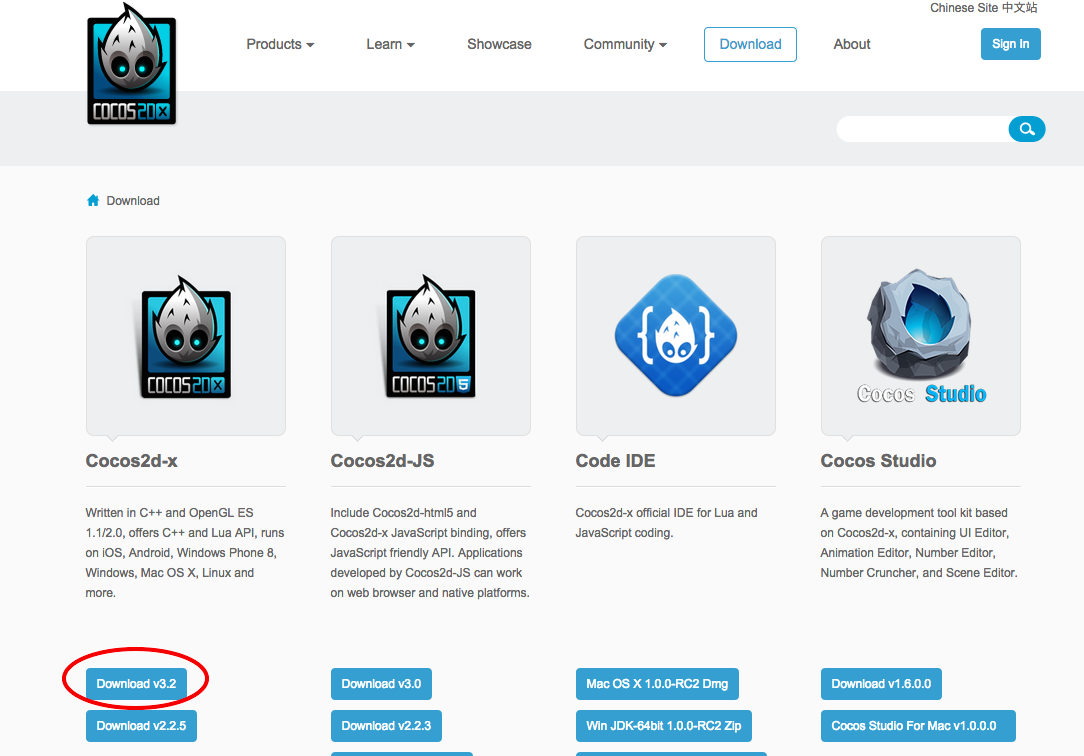Click the Code IDE heading
1084x756 pixels.
[x=615, y=461]
